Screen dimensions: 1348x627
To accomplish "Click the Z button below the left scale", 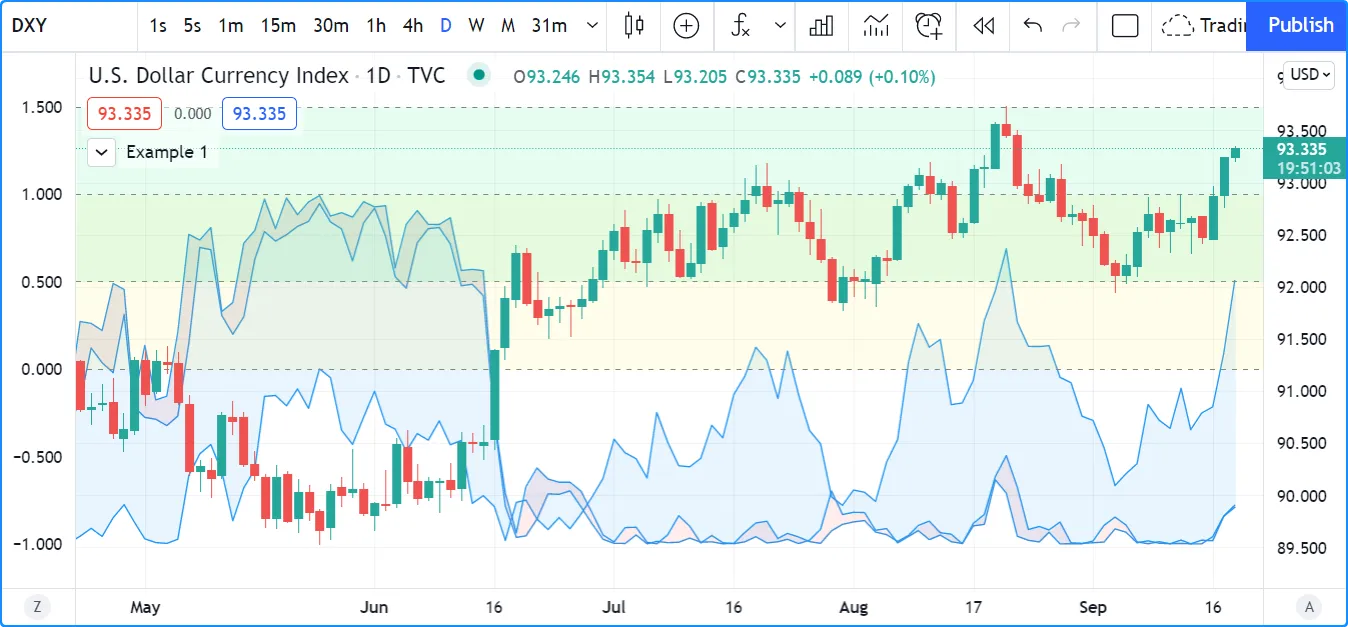I will click(x=37, y=605).
